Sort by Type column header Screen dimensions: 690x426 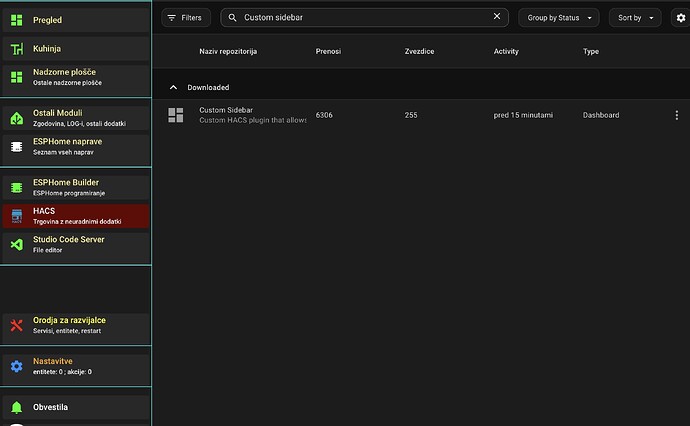tap(591, 51)
